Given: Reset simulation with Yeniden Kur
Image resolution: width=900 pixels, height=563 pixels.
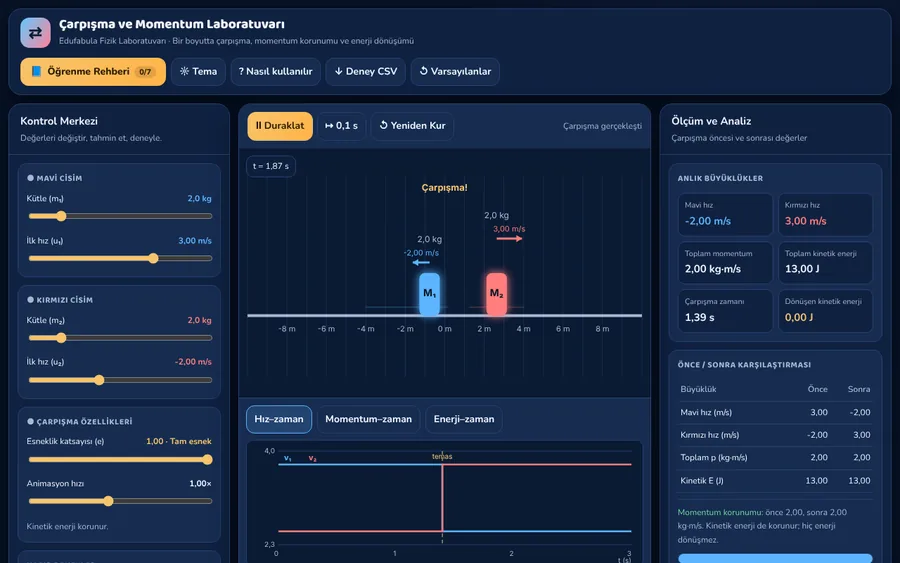Looking at the screenshot, I should click(x=412, y=126).
